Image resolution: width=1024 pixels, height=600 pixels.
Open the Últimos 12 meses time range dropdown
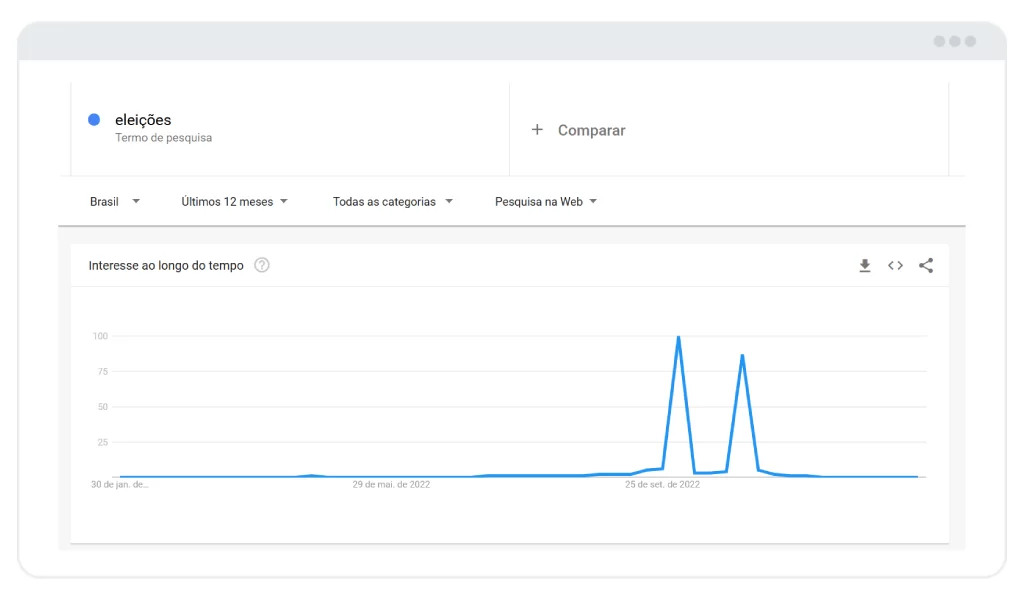point(234,202)
